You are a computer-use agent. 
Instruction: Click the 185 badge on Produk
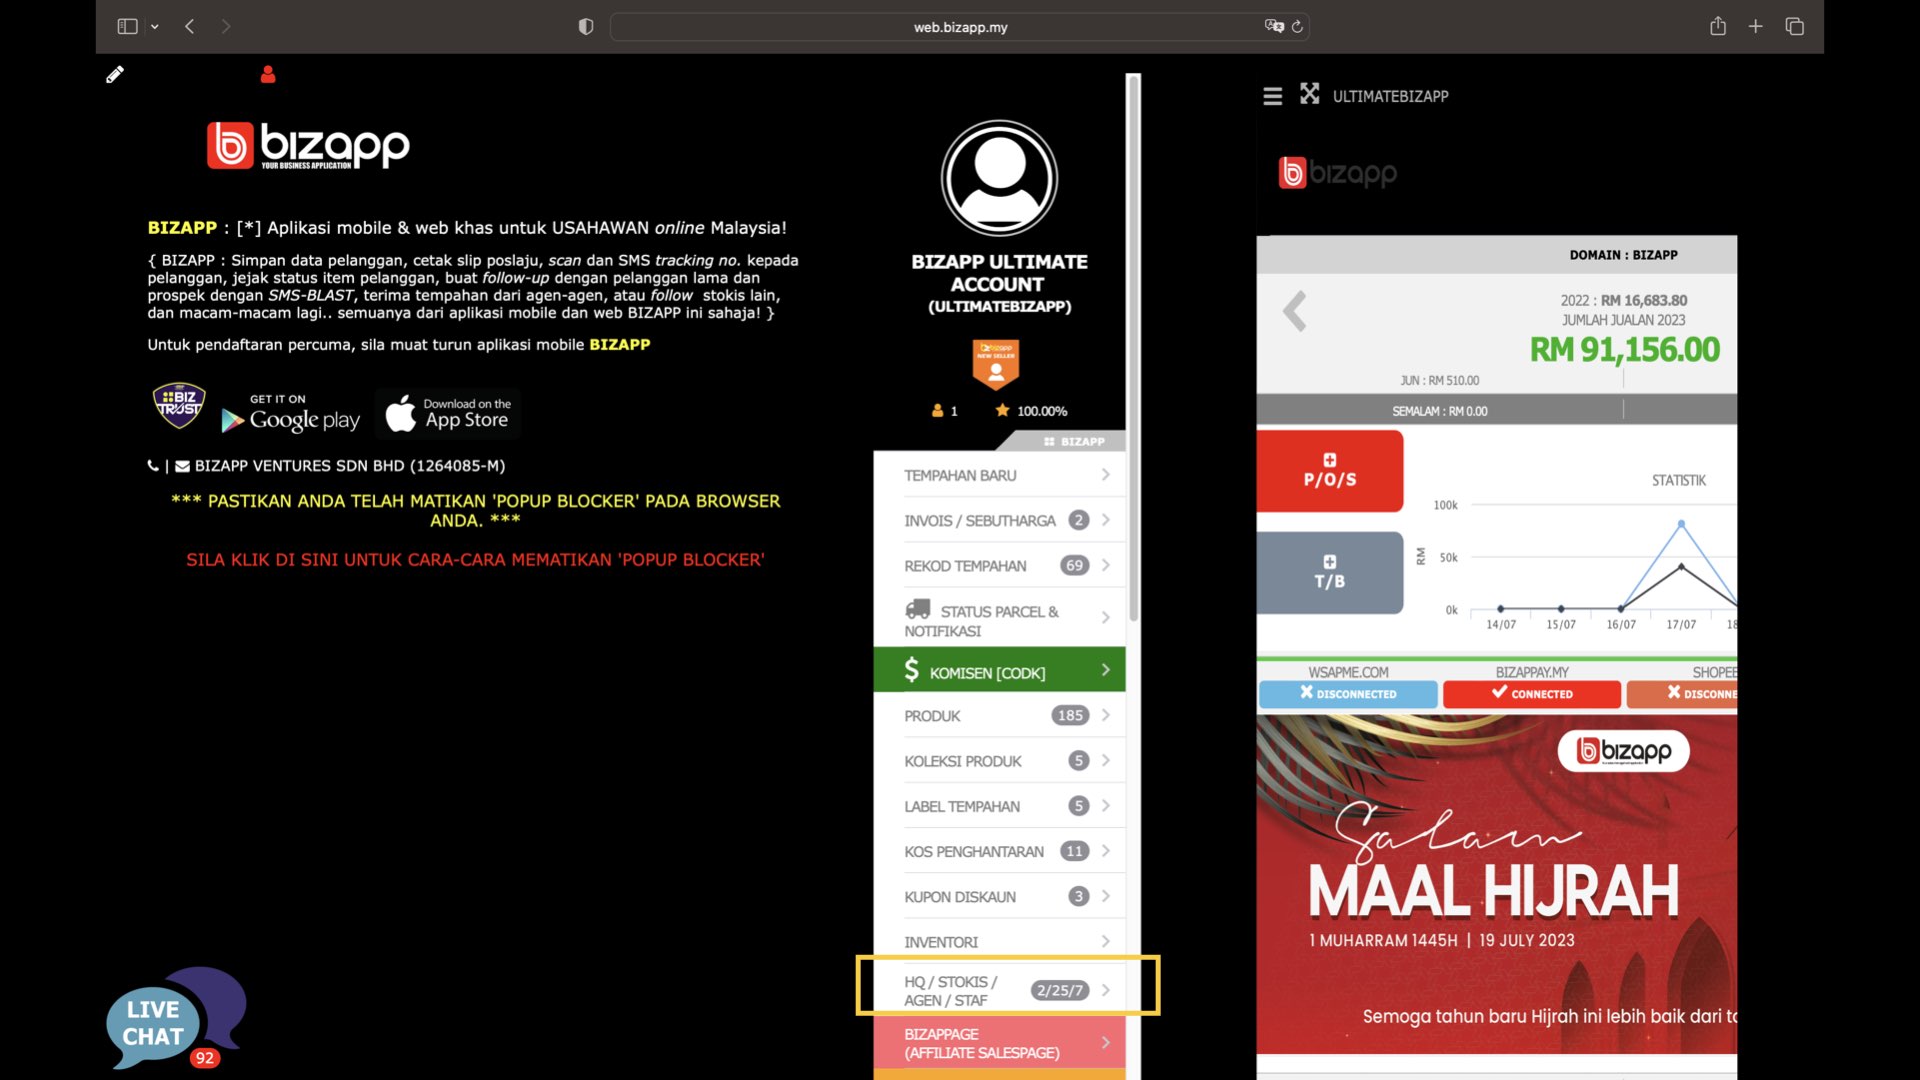(1070, 715)
